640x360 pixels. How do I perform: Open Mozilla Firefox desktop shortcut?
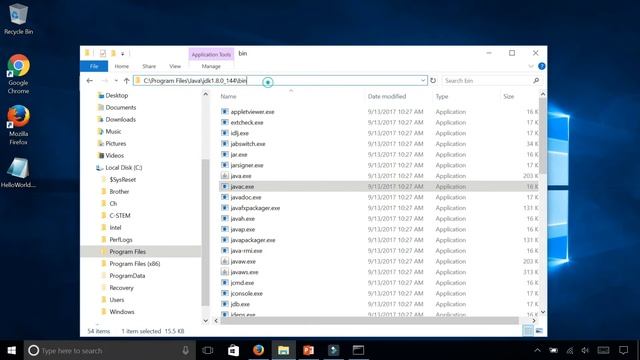click(18, 125)
